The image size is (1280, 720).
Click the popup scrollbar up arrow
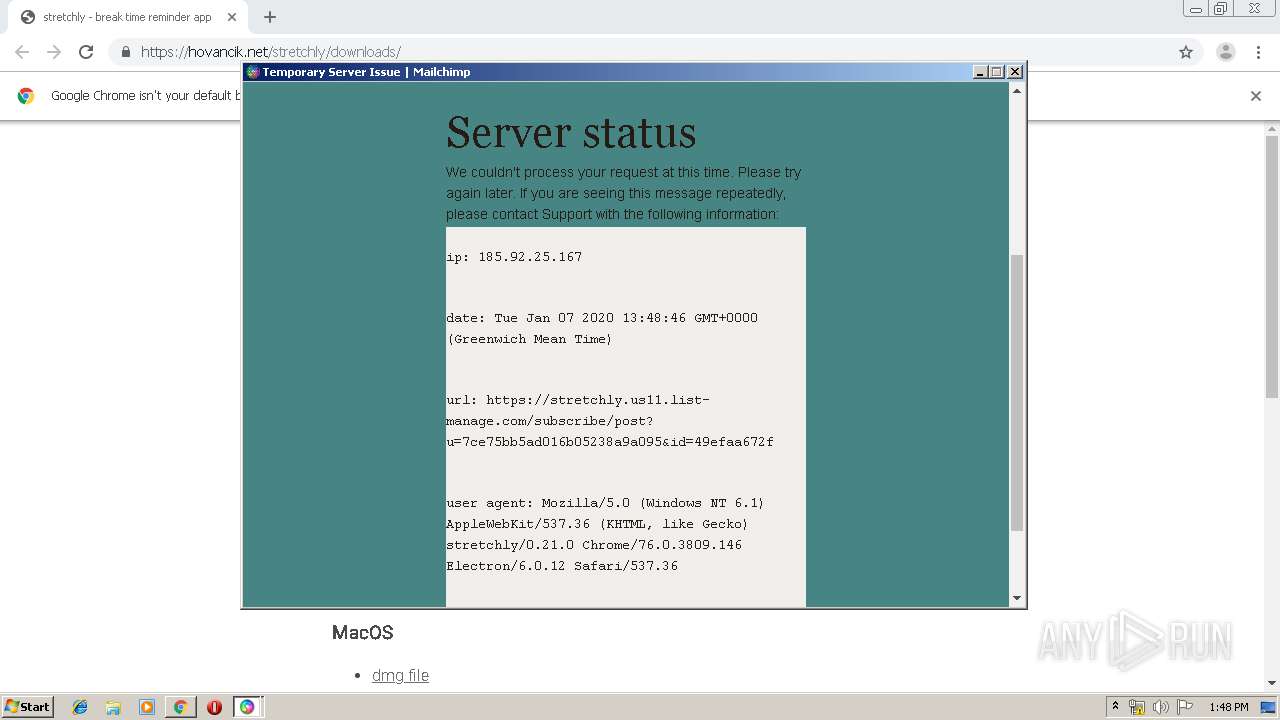pyautogui.click(x=1017, y=91)
